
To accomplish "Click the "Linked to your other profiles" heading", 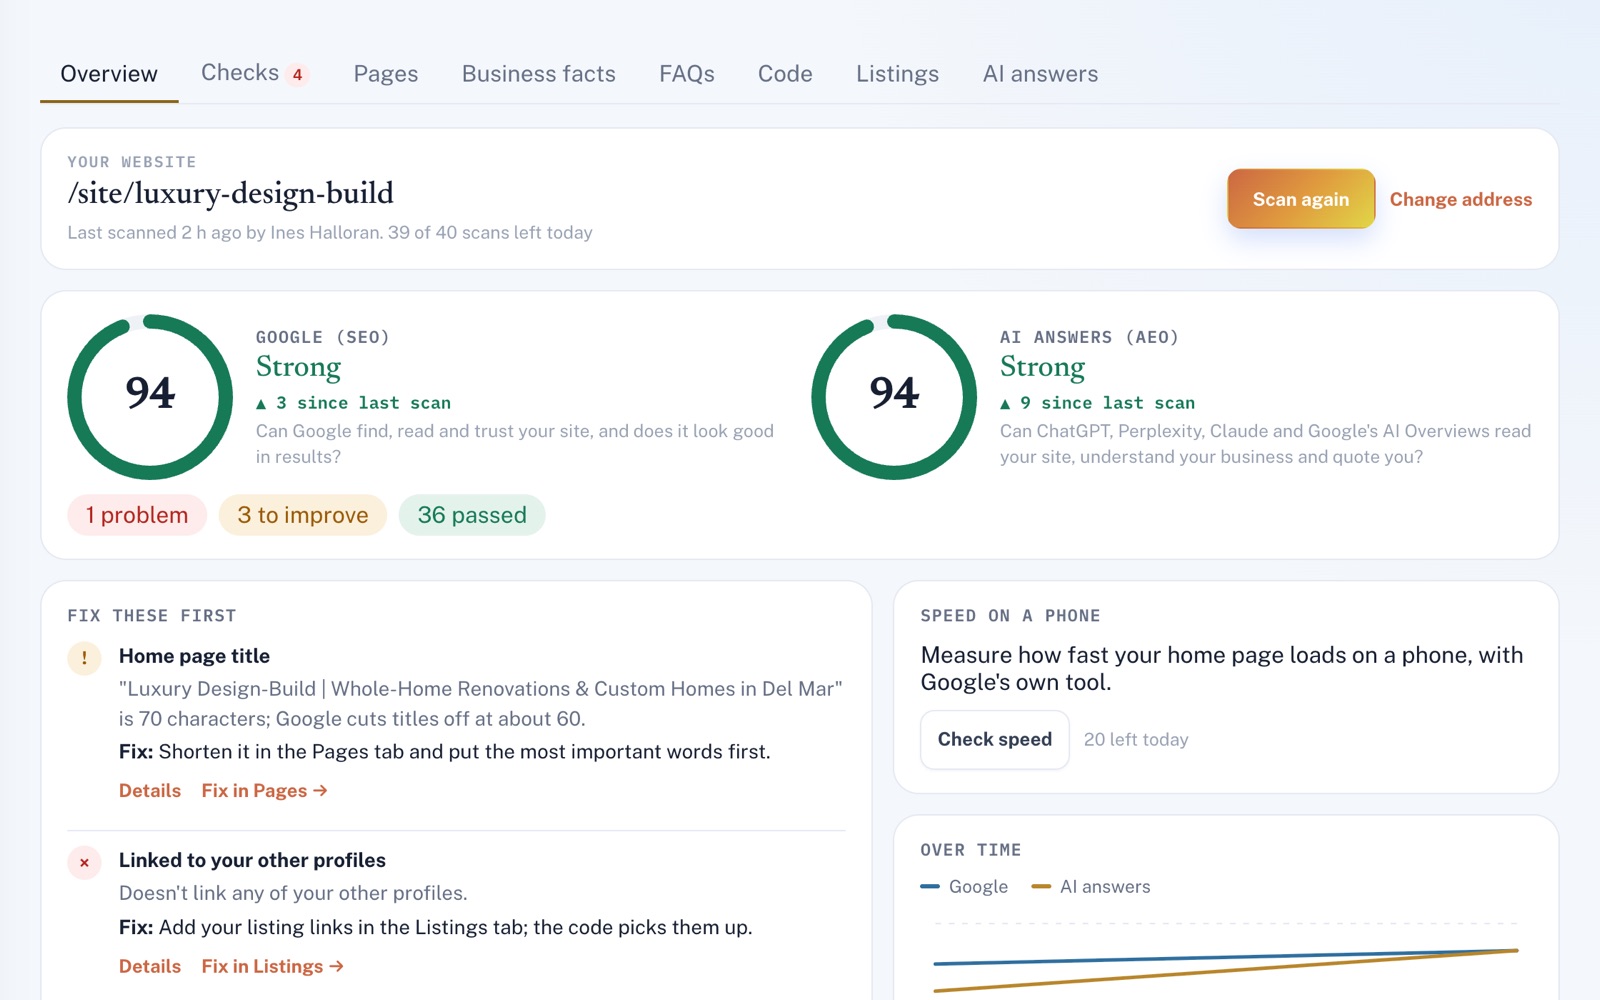I will pyautogui.click(x=252, y=860).
